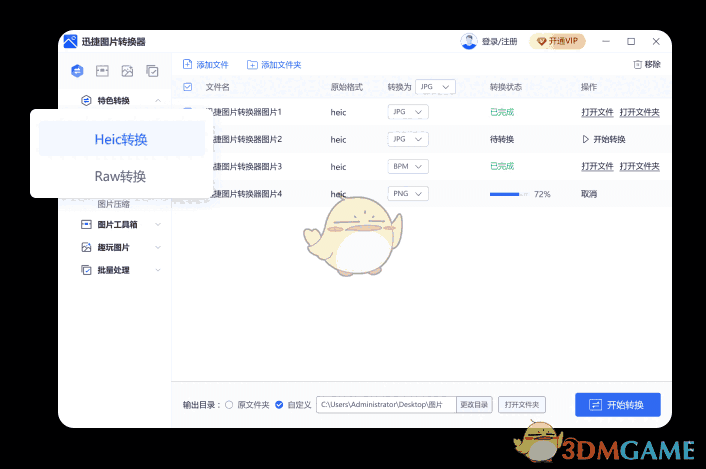The height and width of the screenshot is (469, 706).
Task: Open 登录/注册 login link
Action: point(499,41)
